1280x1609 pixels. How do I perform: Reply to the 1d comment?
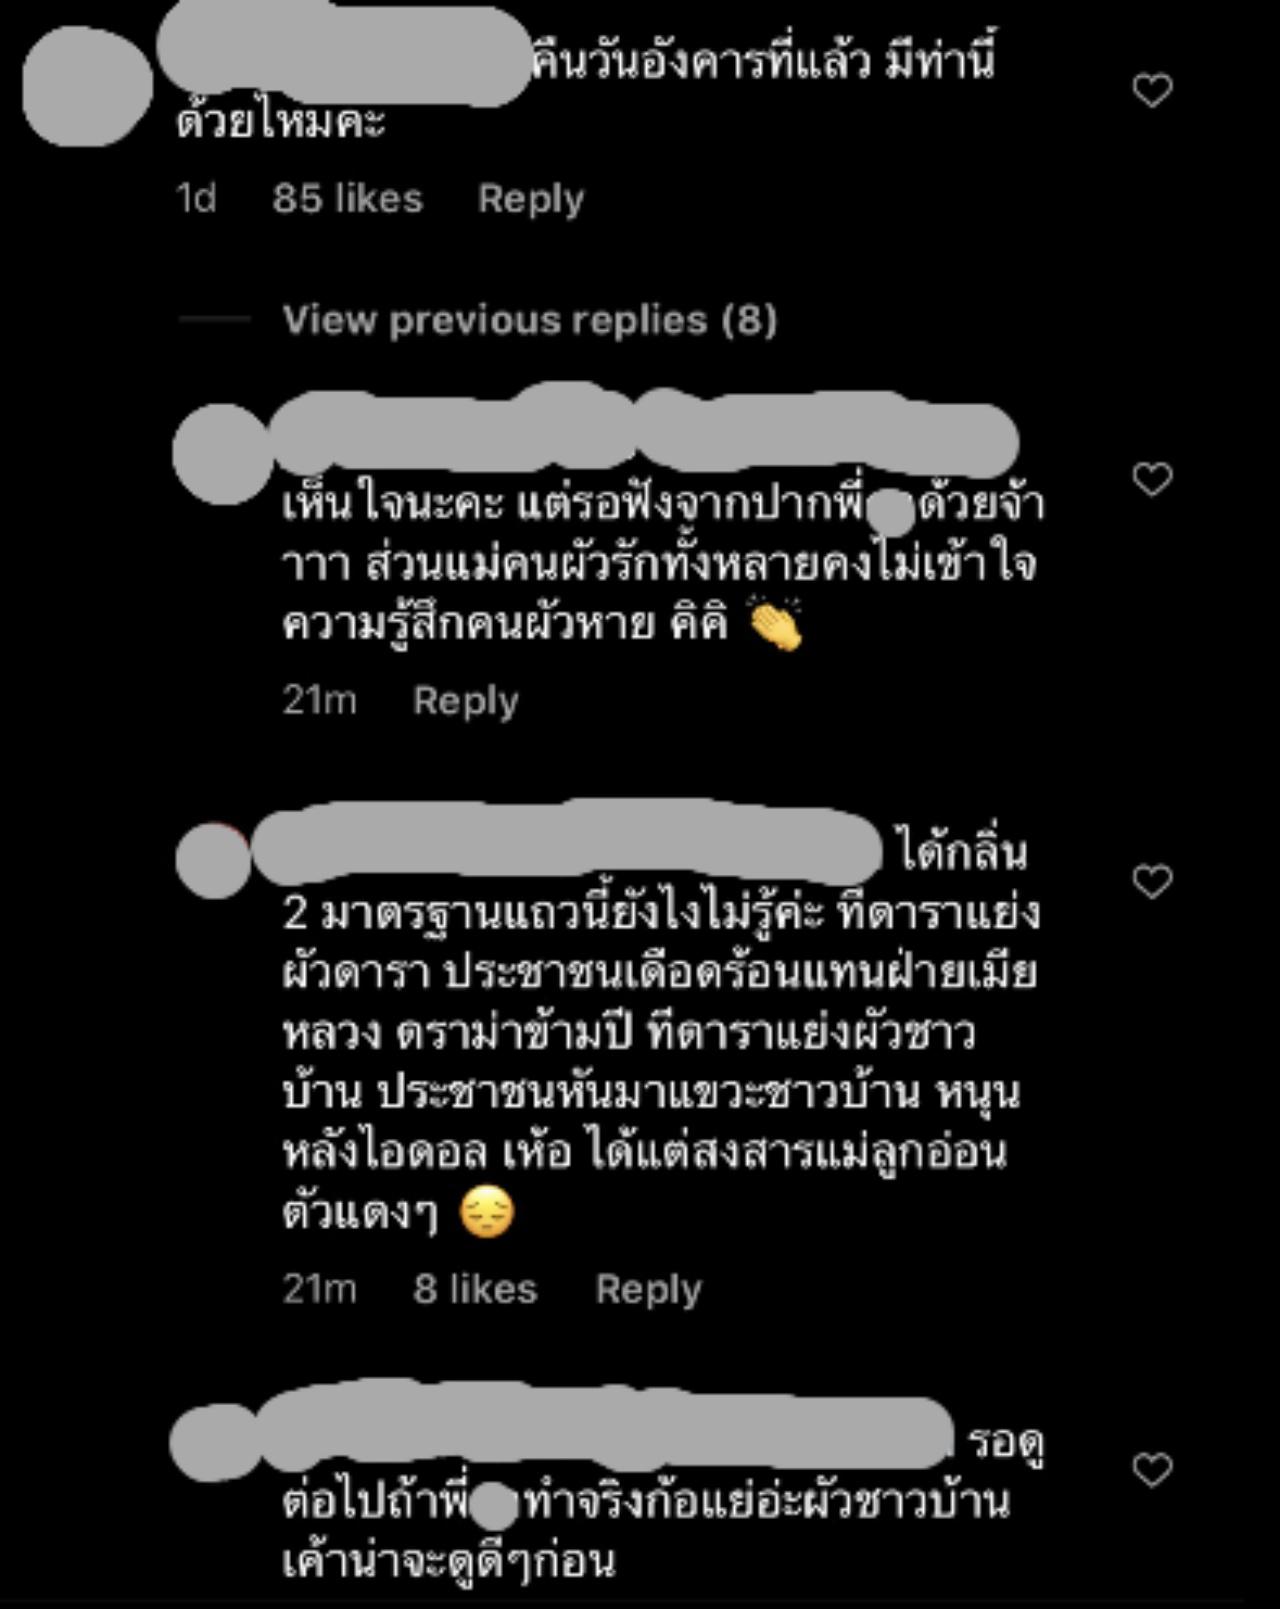click(x=531, y=199)
